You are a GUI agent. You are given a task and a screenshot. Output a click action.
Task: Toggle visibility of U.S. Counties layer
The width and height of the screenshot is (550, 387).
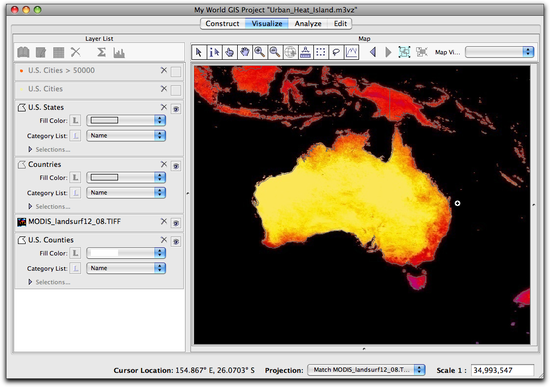pyautogui.click(x=176, y=242)
